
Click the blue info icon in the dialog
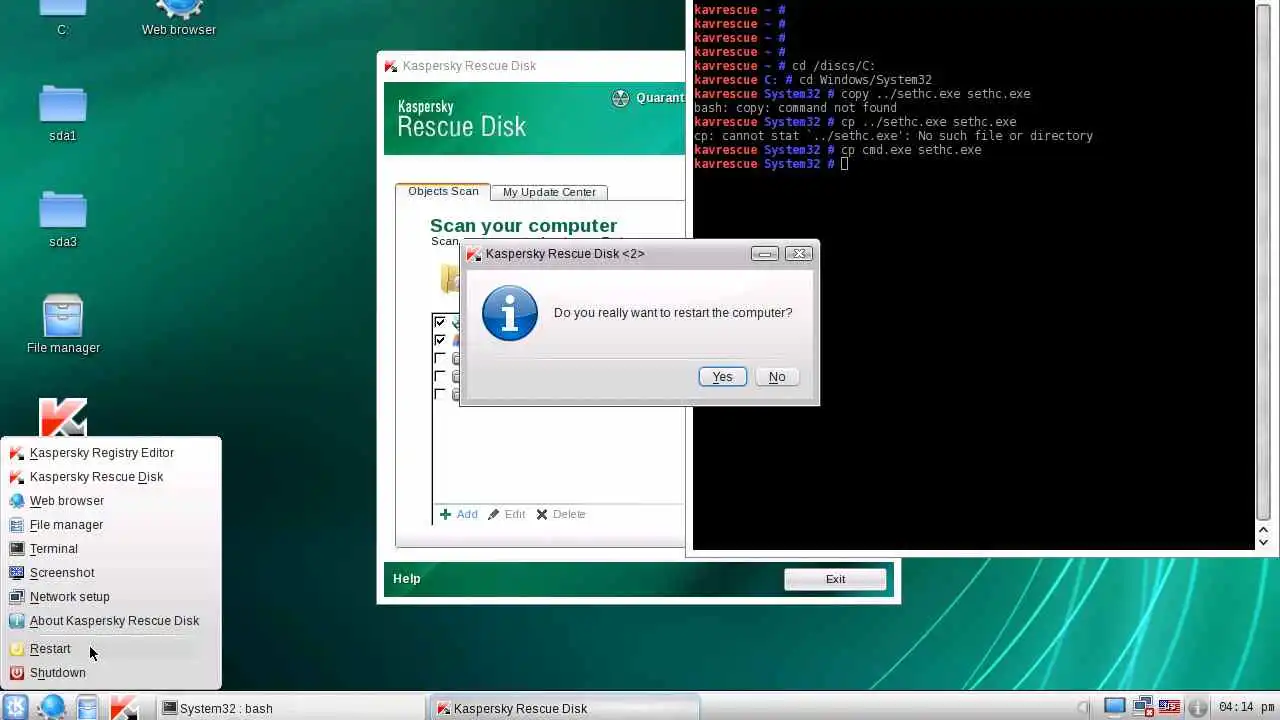pyautogui.click(x=510, y=313)
